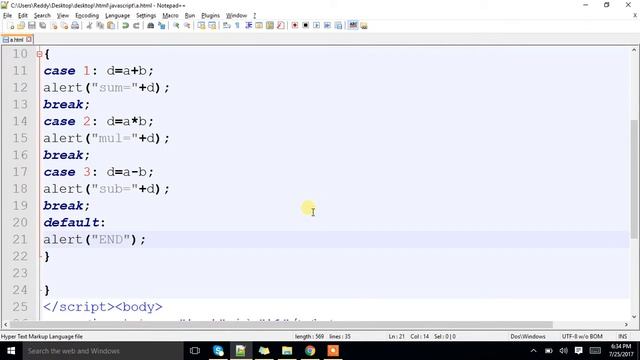Screen dimensions: 640x360
Task: Toggle word wrap in toolbar
Action: click(x=227, y=26)
